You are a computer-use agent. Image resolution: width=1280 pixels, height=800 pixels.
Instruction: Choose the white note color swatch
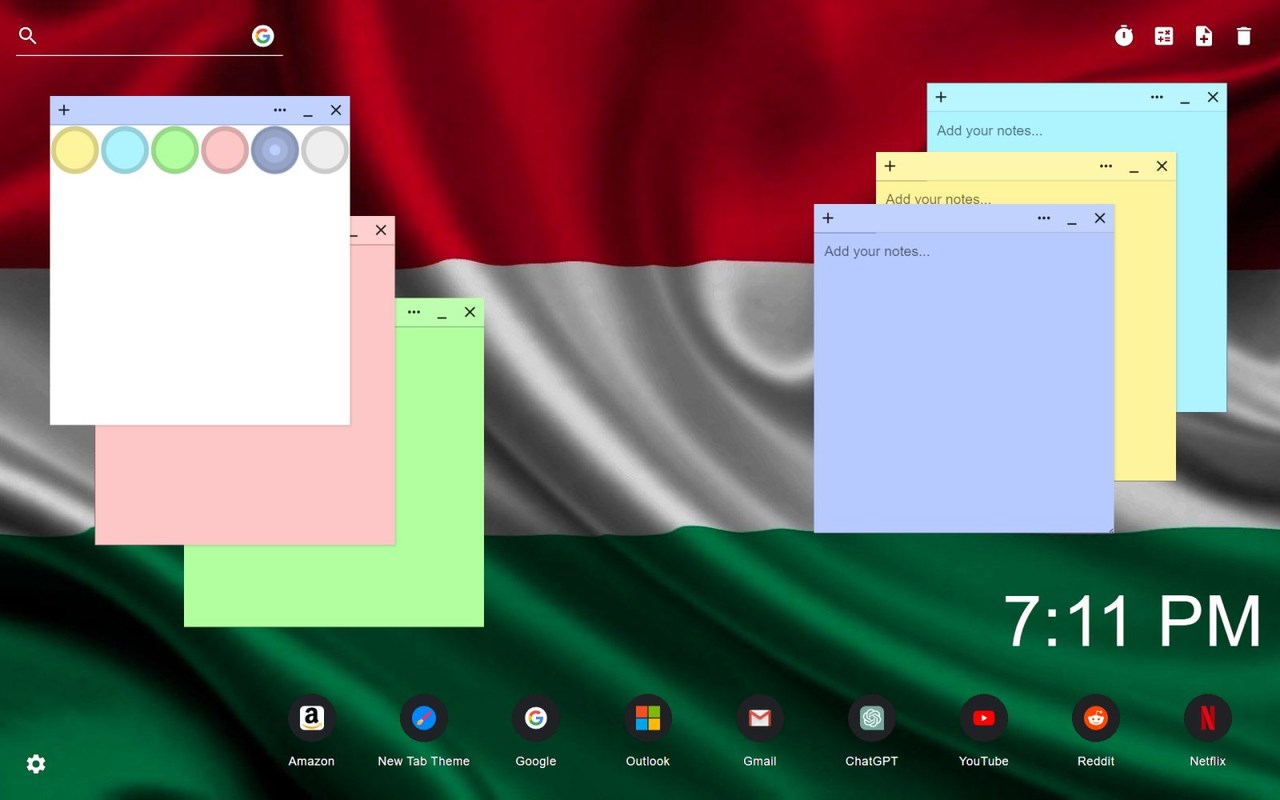(325, 150)
